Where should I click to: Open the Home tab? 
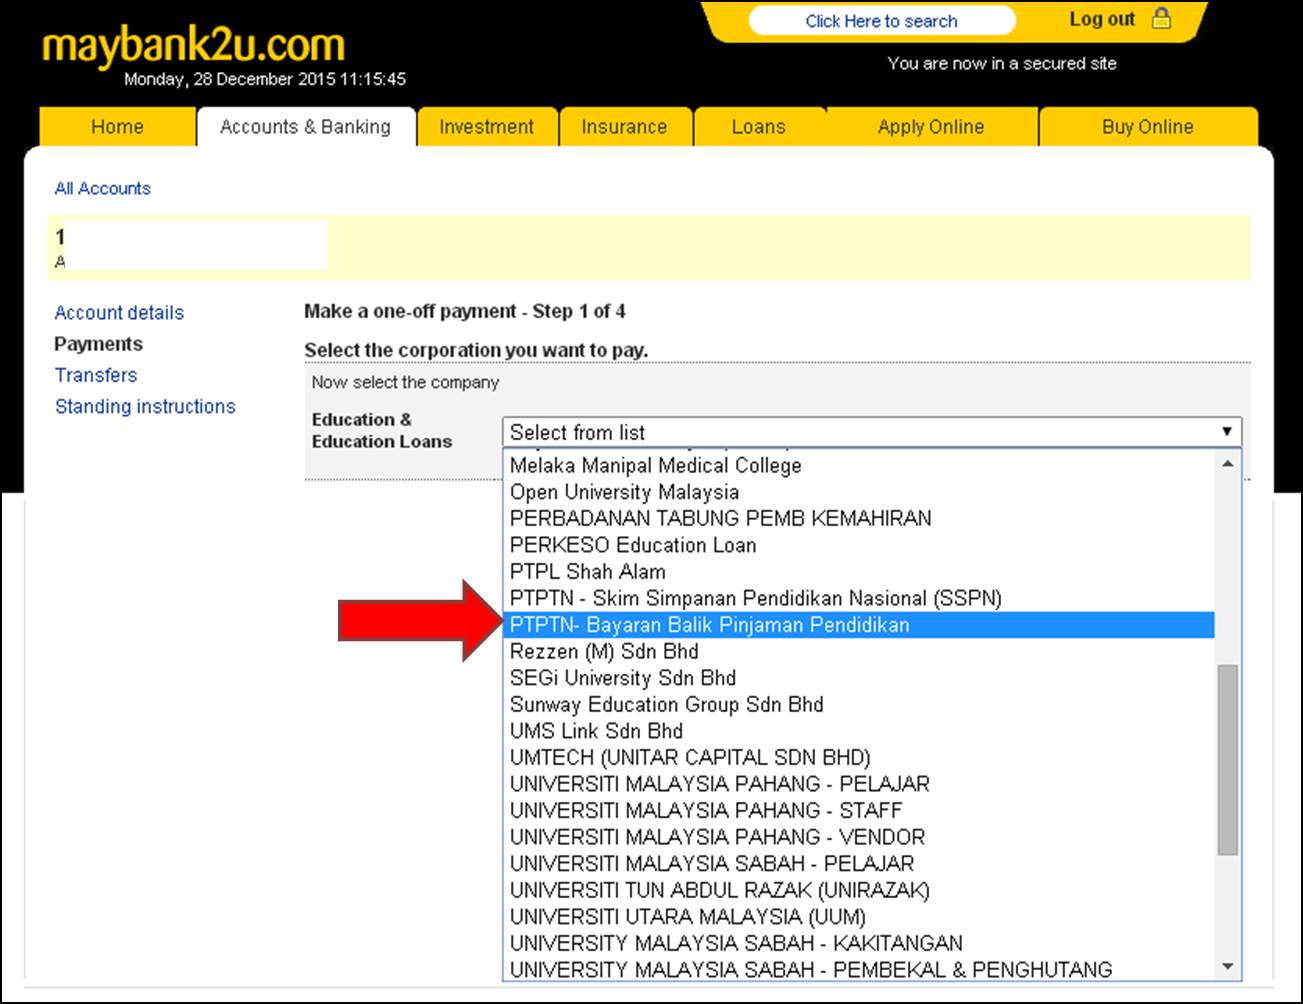coord(117,127)
